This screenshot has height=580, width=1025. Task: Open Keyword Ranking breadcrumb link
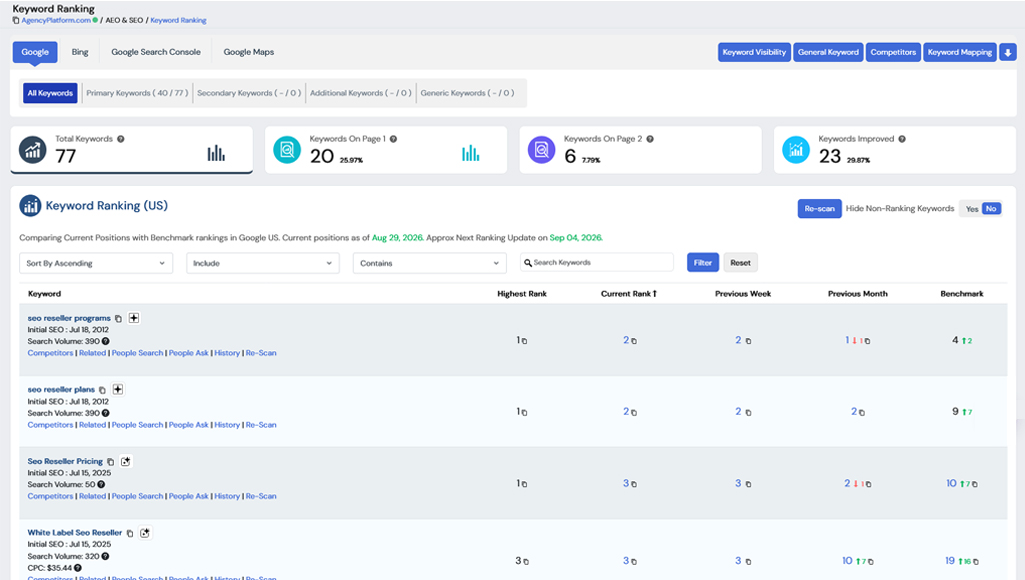[178, 20]
